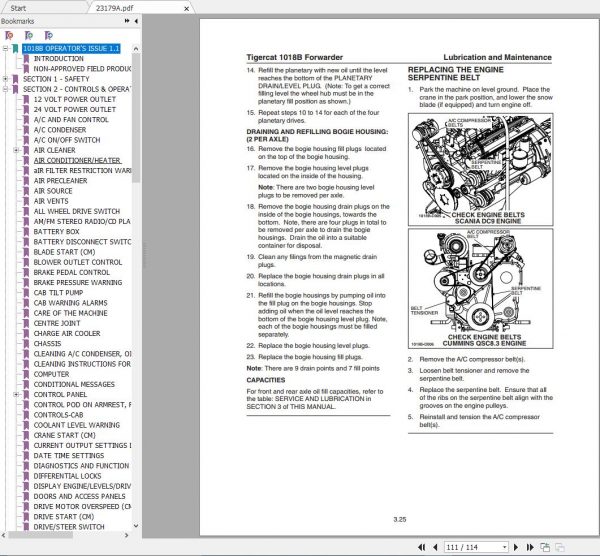Open CAB WARNING ALARMS bookmark
The image size is (600, 556).
[70, 303]
